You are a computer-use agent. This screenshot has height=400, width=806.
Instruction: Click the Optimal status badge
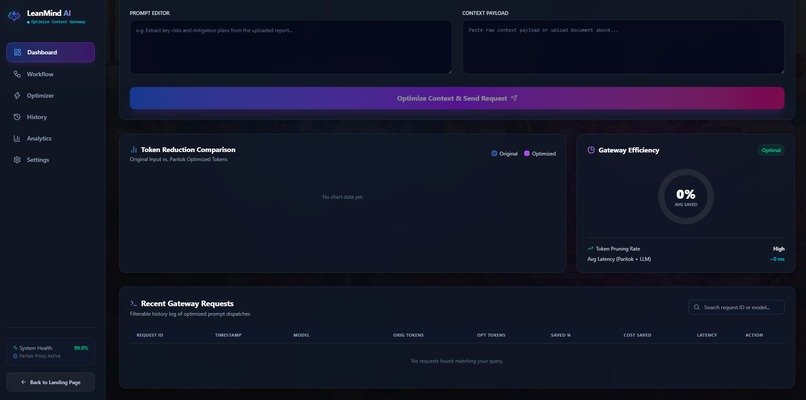click(x=771, y=150)
